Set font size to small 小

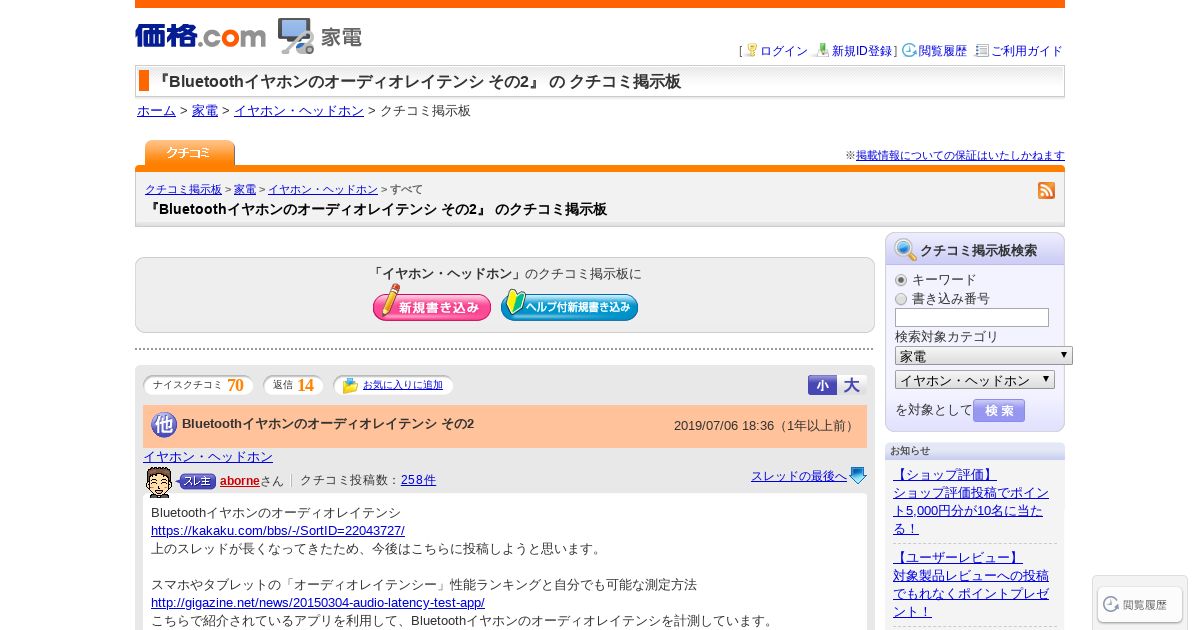coord(822,385)
